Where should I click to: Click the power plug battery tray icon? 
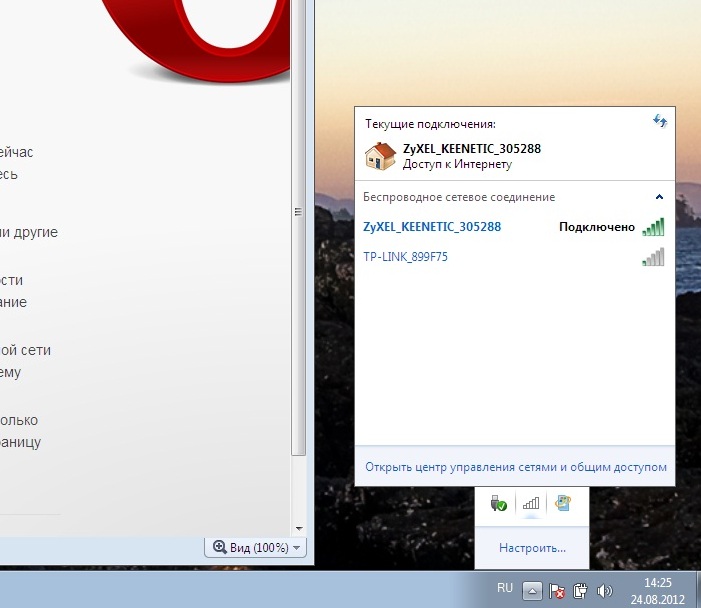tap(580, 591)
